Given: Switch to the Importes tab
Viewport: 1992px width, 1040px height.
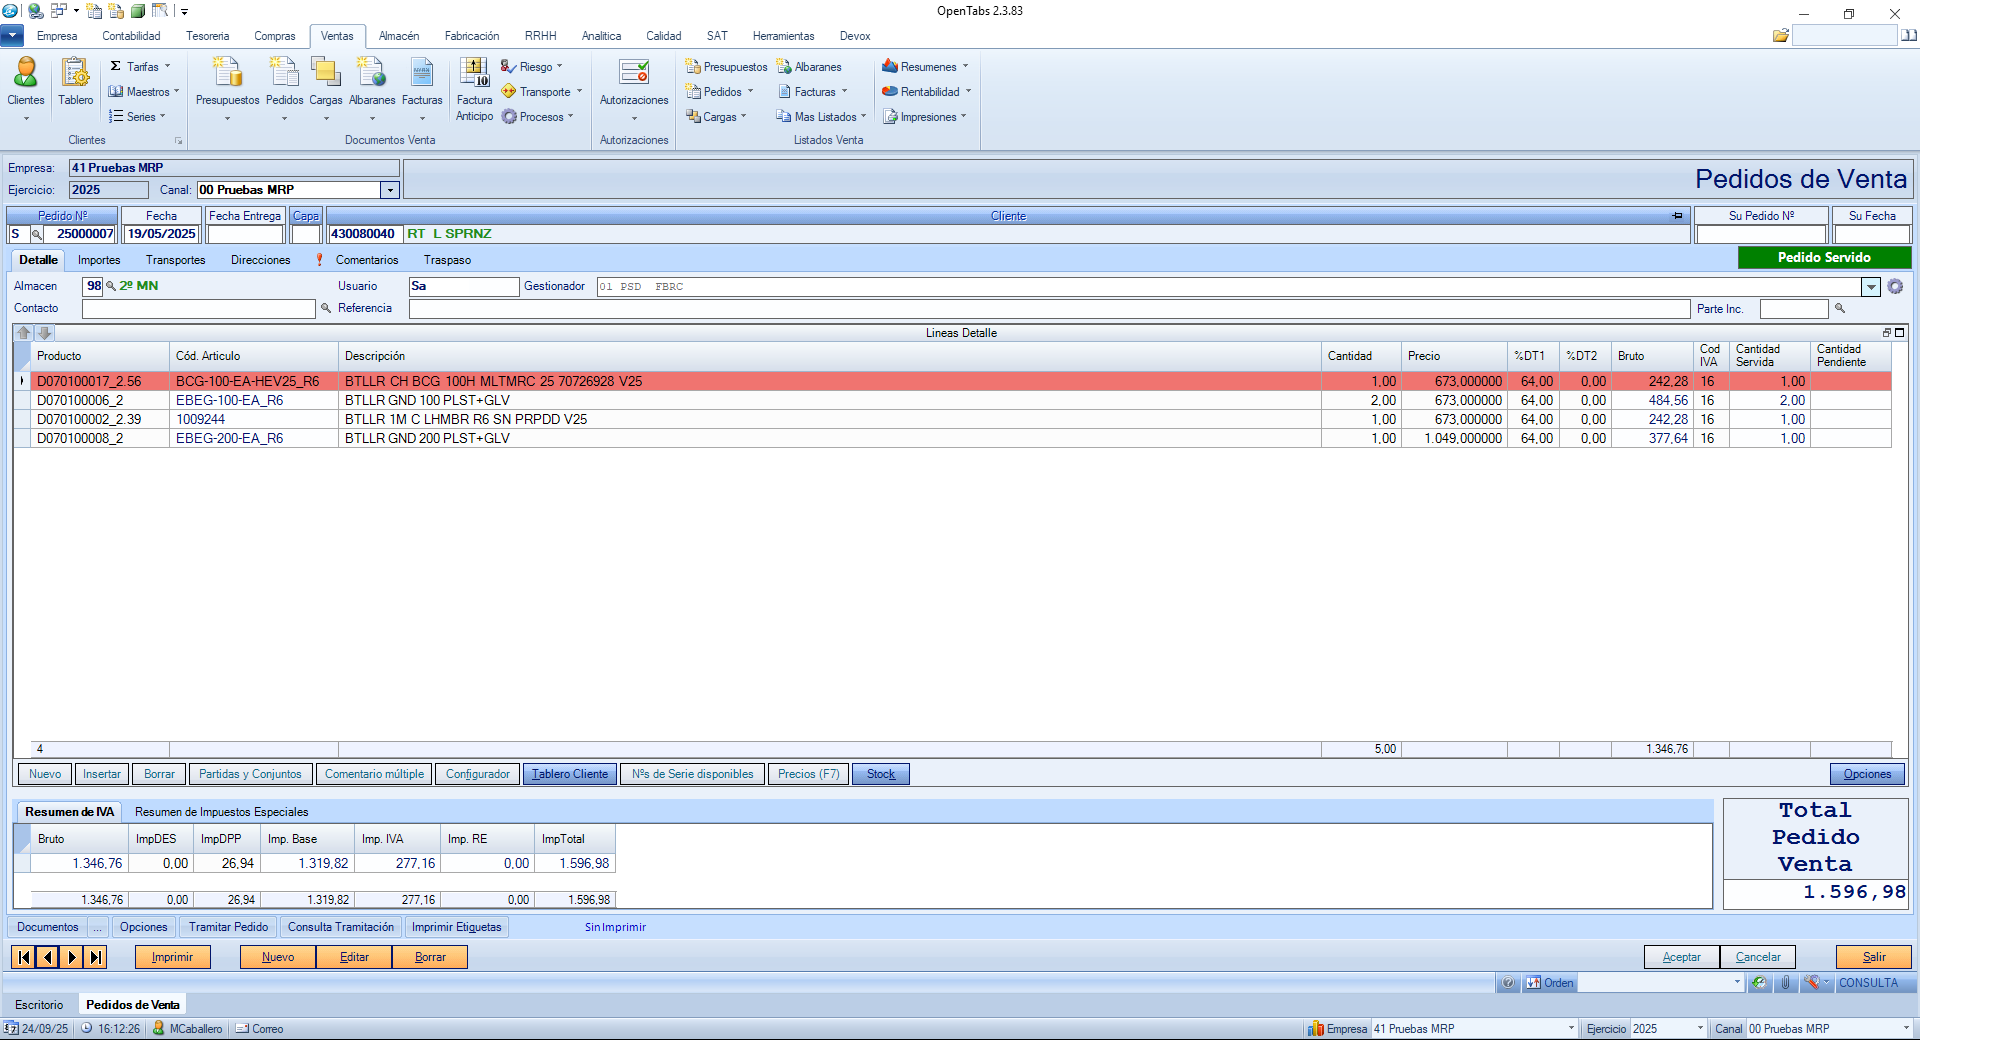Looking at the screenshot, I should click(99, 260).
